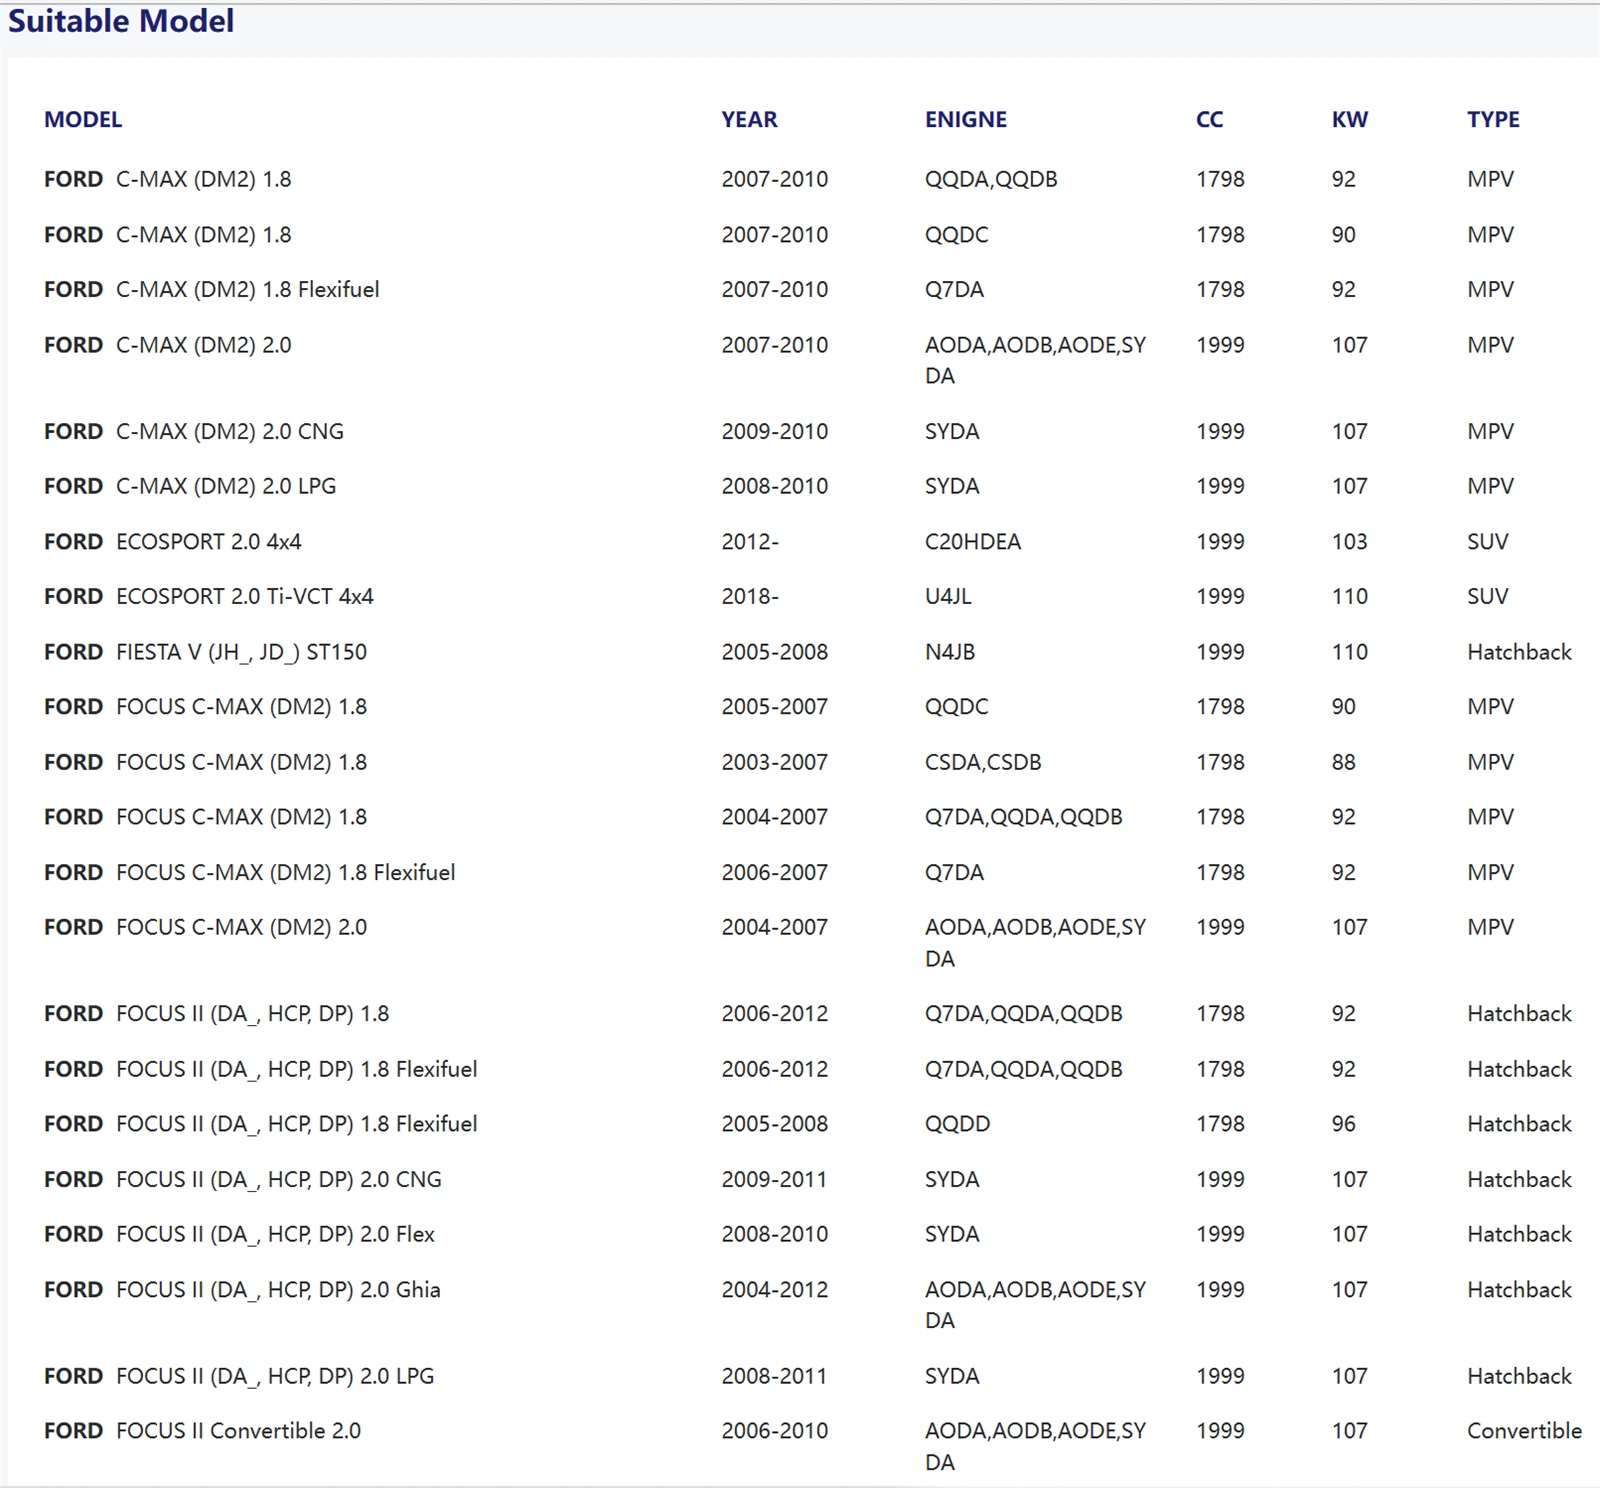Image resolution: width=1600 pixels, height=1488 pixels.
Task: Click type 'Hatchback' in FIESTA V row
Action: pyautogui.click(x=1520, y=652)
